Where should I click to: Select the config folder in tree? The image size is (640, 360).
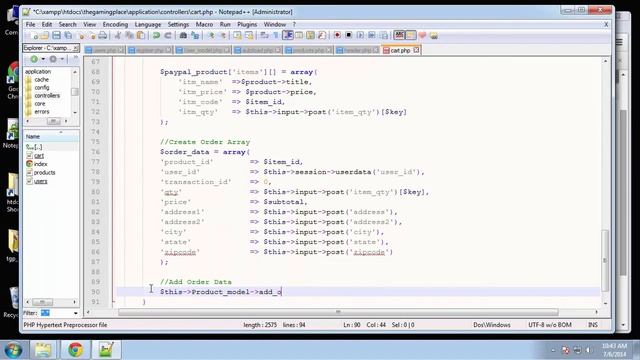click(42, 87)
